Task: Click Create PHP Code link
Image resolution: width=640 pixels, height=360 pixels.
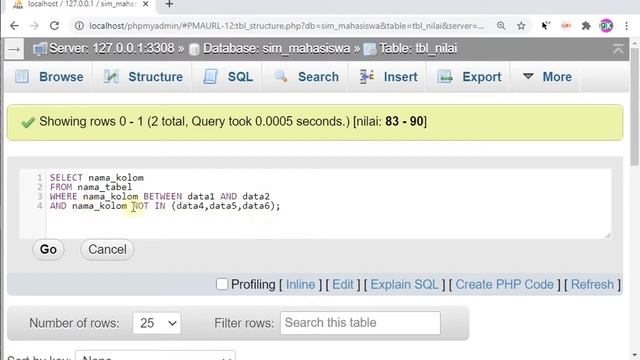Action: coord(504,284)
